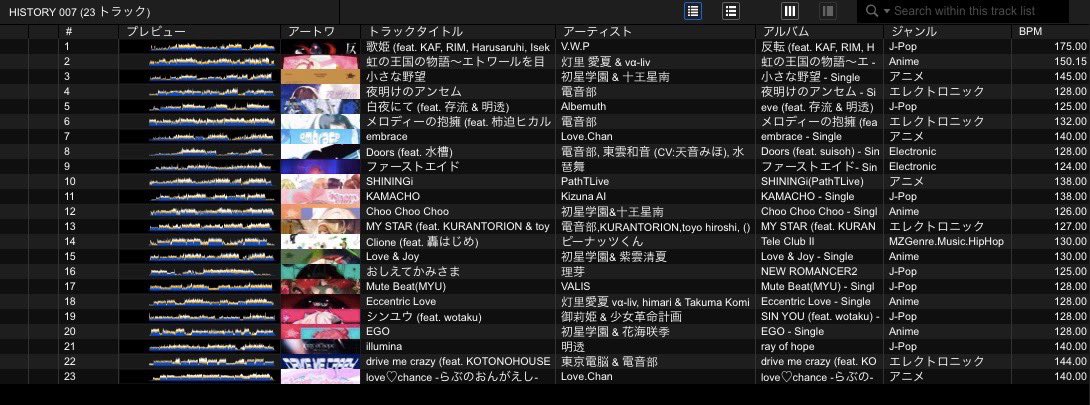This screenshot has width=1090, height=405.
Task: Sort by the アルバム column header
Action: (x=786, y=31)
